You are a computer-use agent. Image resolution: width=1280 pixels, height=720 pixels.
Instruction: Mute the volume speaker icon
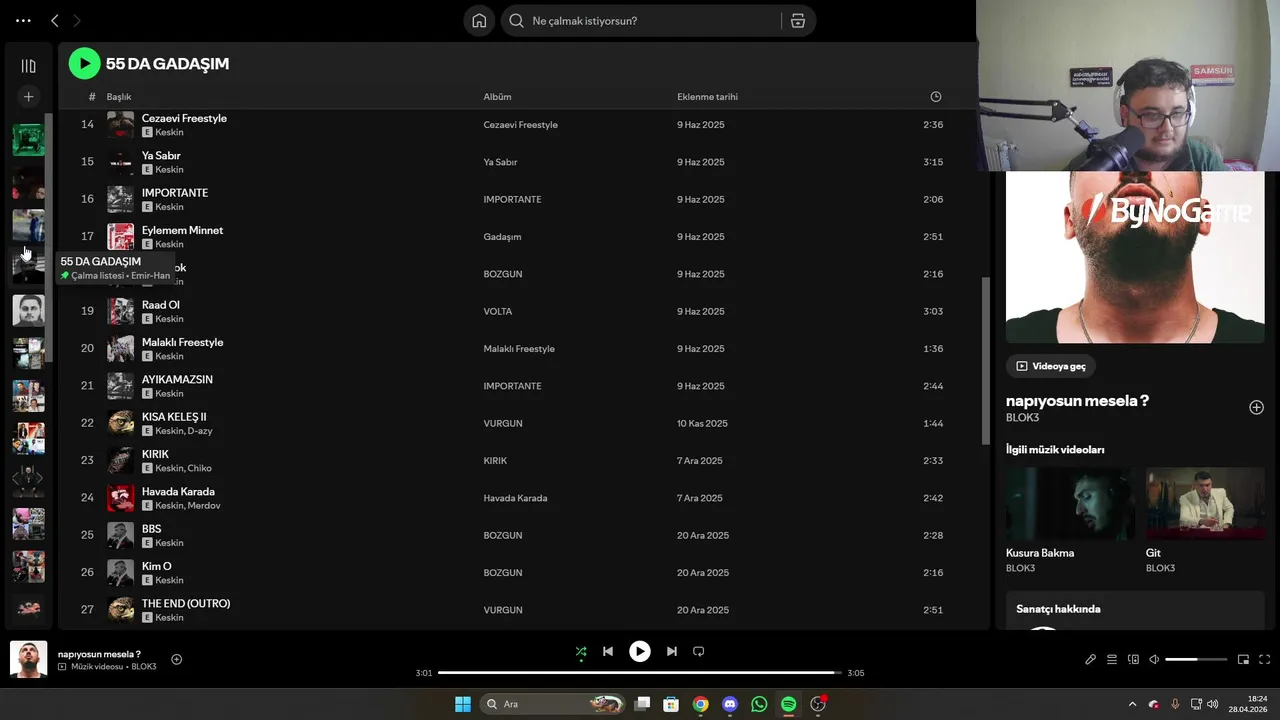click(1154, 659)
